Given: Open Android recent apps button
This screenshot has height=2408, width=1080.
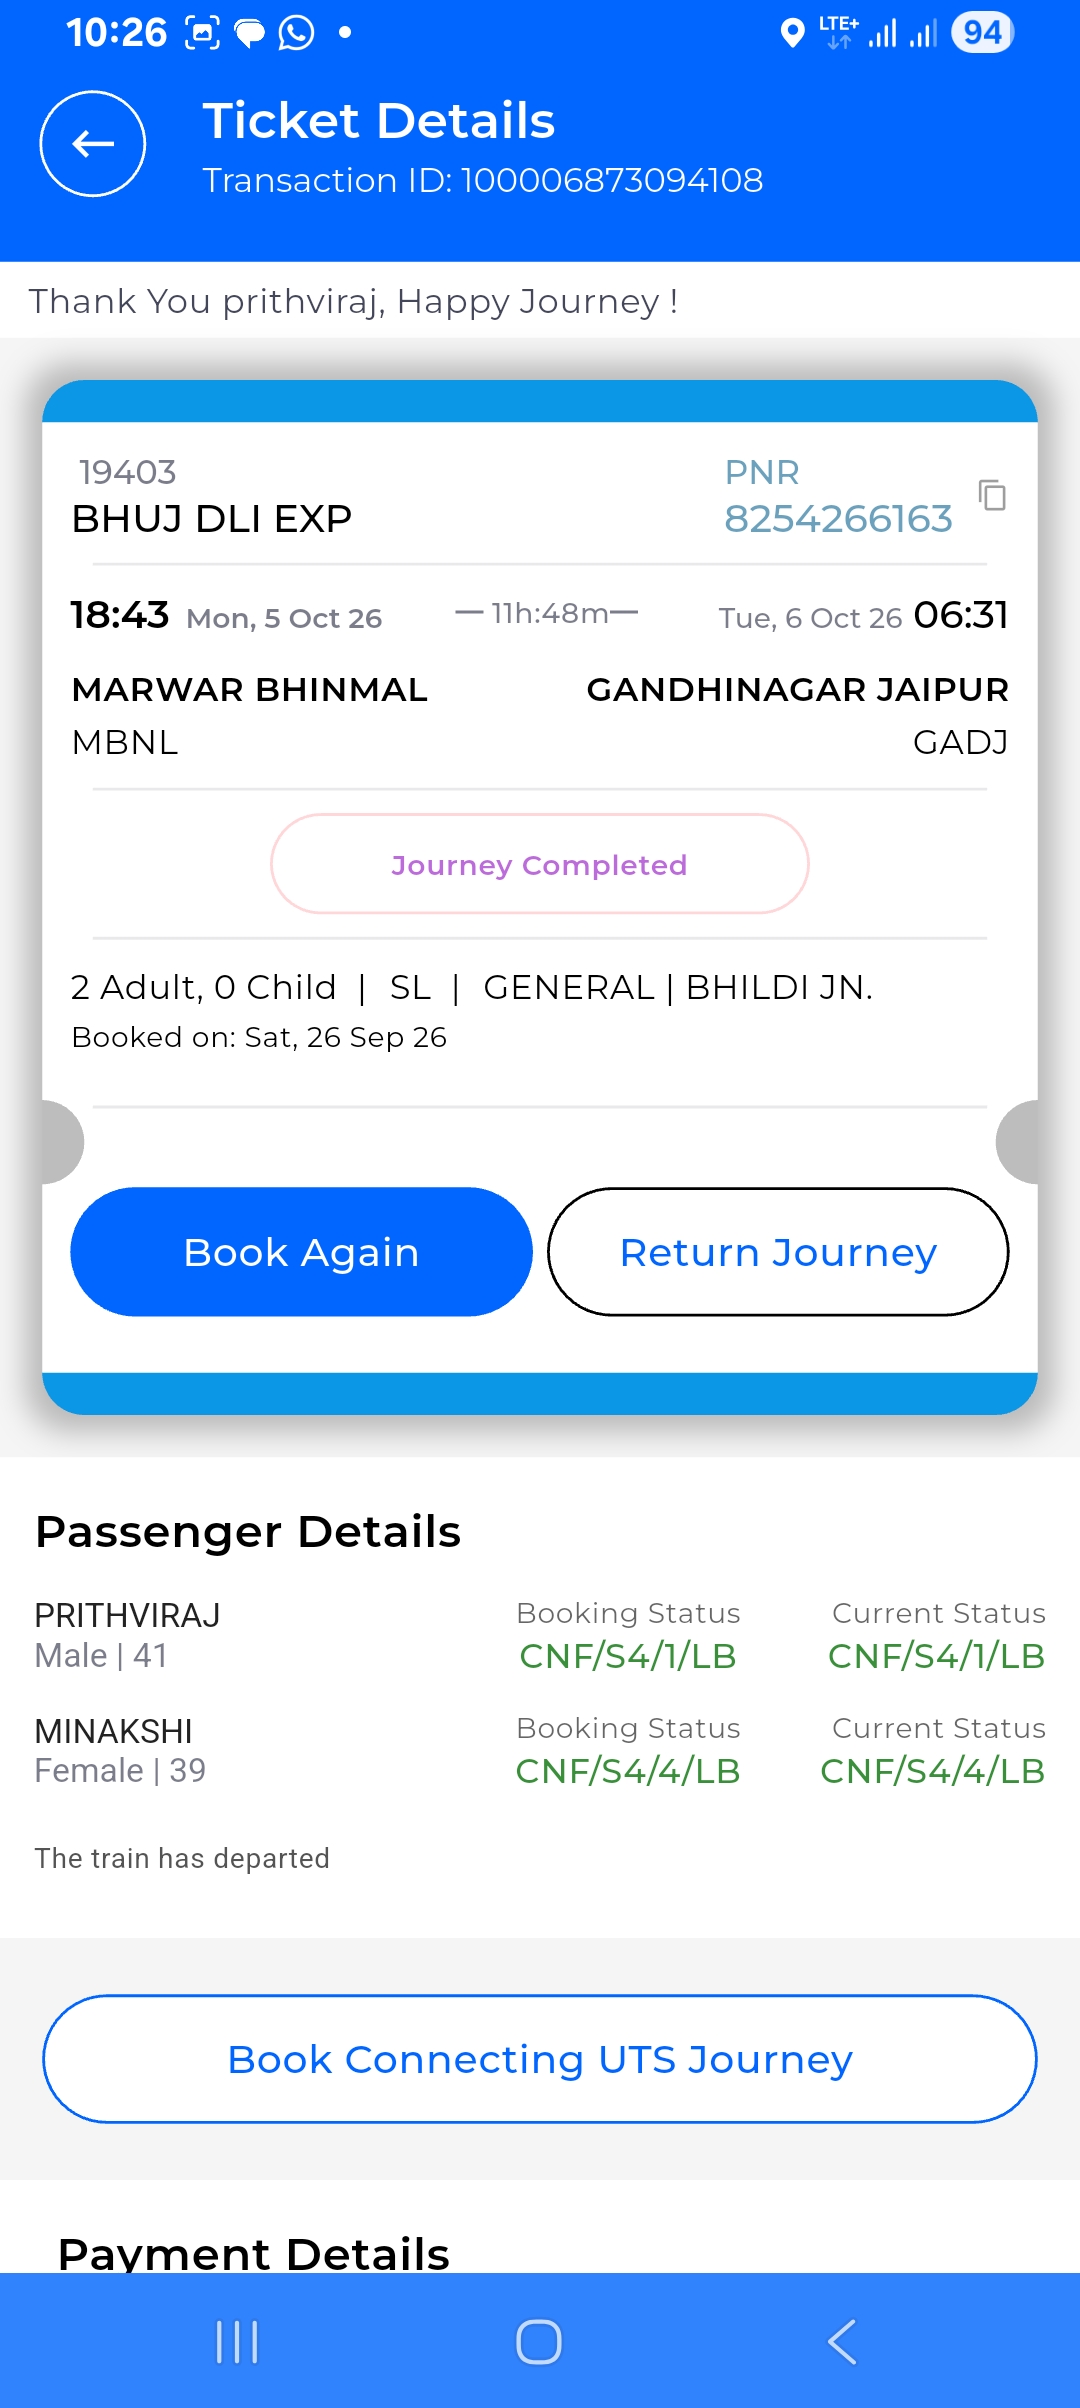Looking at the screenshot, I should [x=237, y=2342].
